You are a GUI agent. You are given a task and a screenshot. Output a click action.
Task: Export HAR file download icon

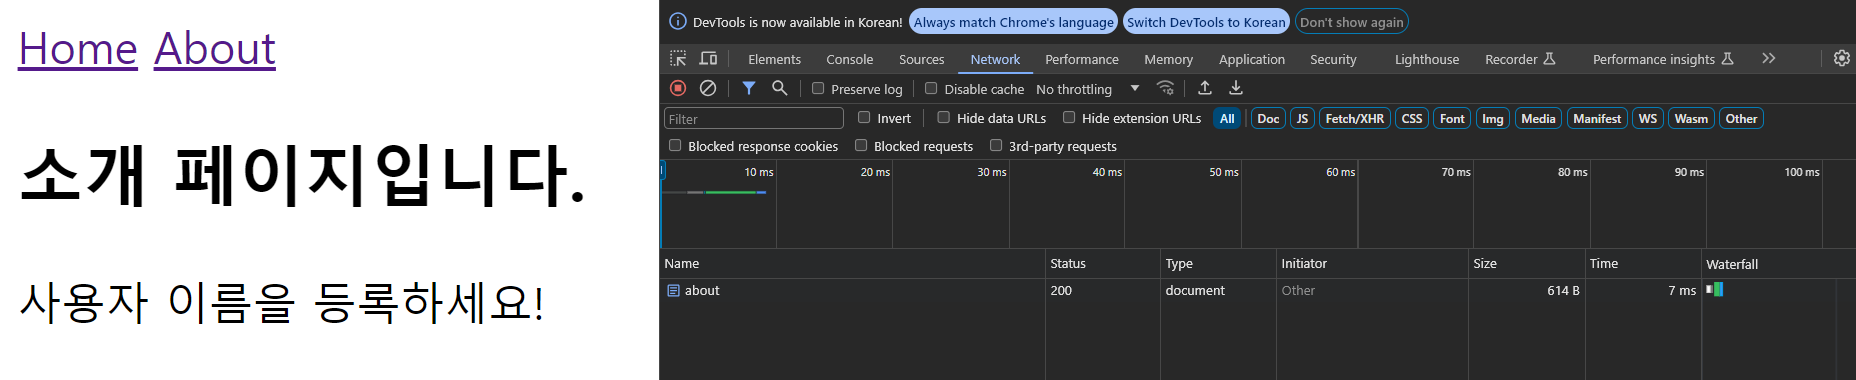(1236, 88)
